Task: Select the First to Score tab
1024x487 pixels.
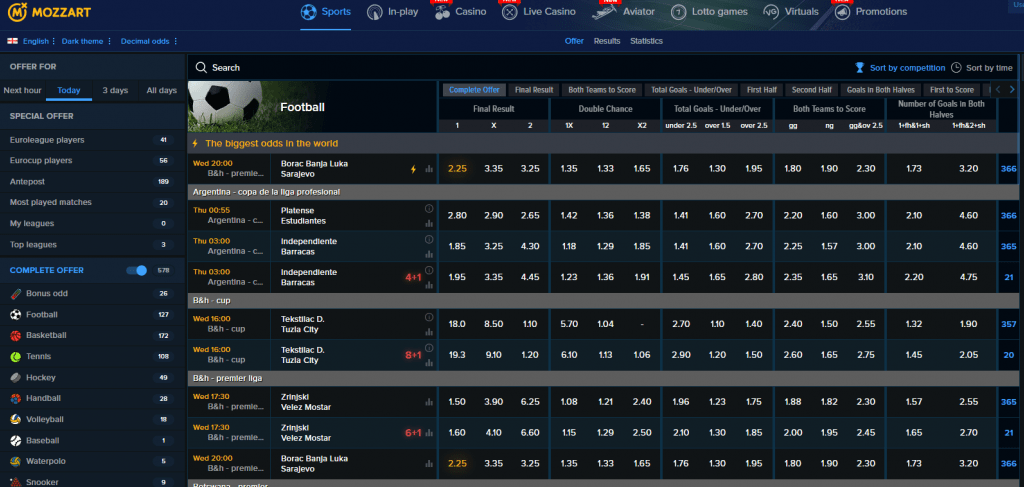Action: pos(952,90)
